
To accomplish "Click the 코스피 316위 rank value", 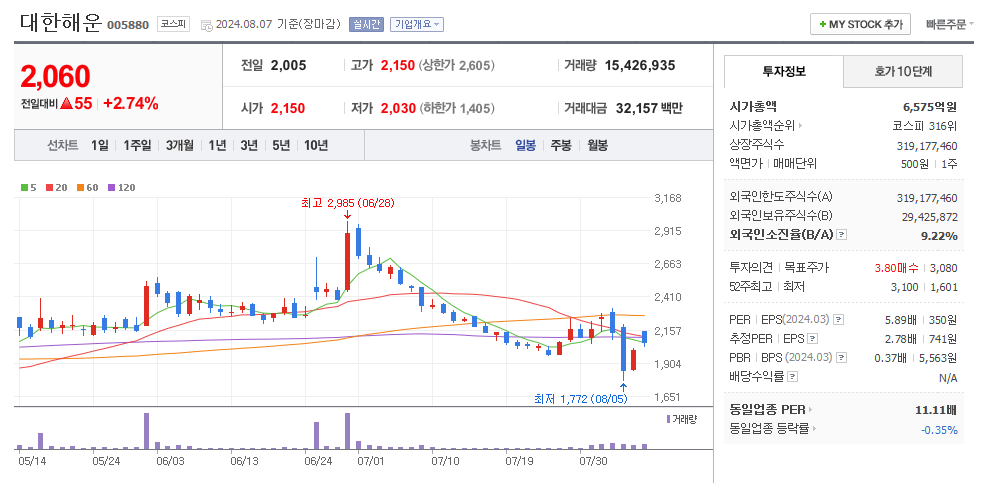I will (x=925, y=126).
